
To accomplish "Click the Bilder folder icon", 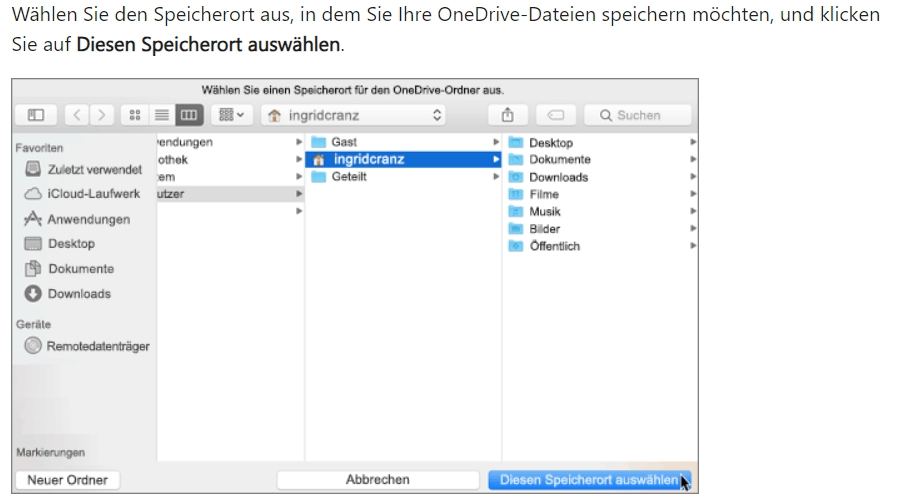I will click(515, 229).
